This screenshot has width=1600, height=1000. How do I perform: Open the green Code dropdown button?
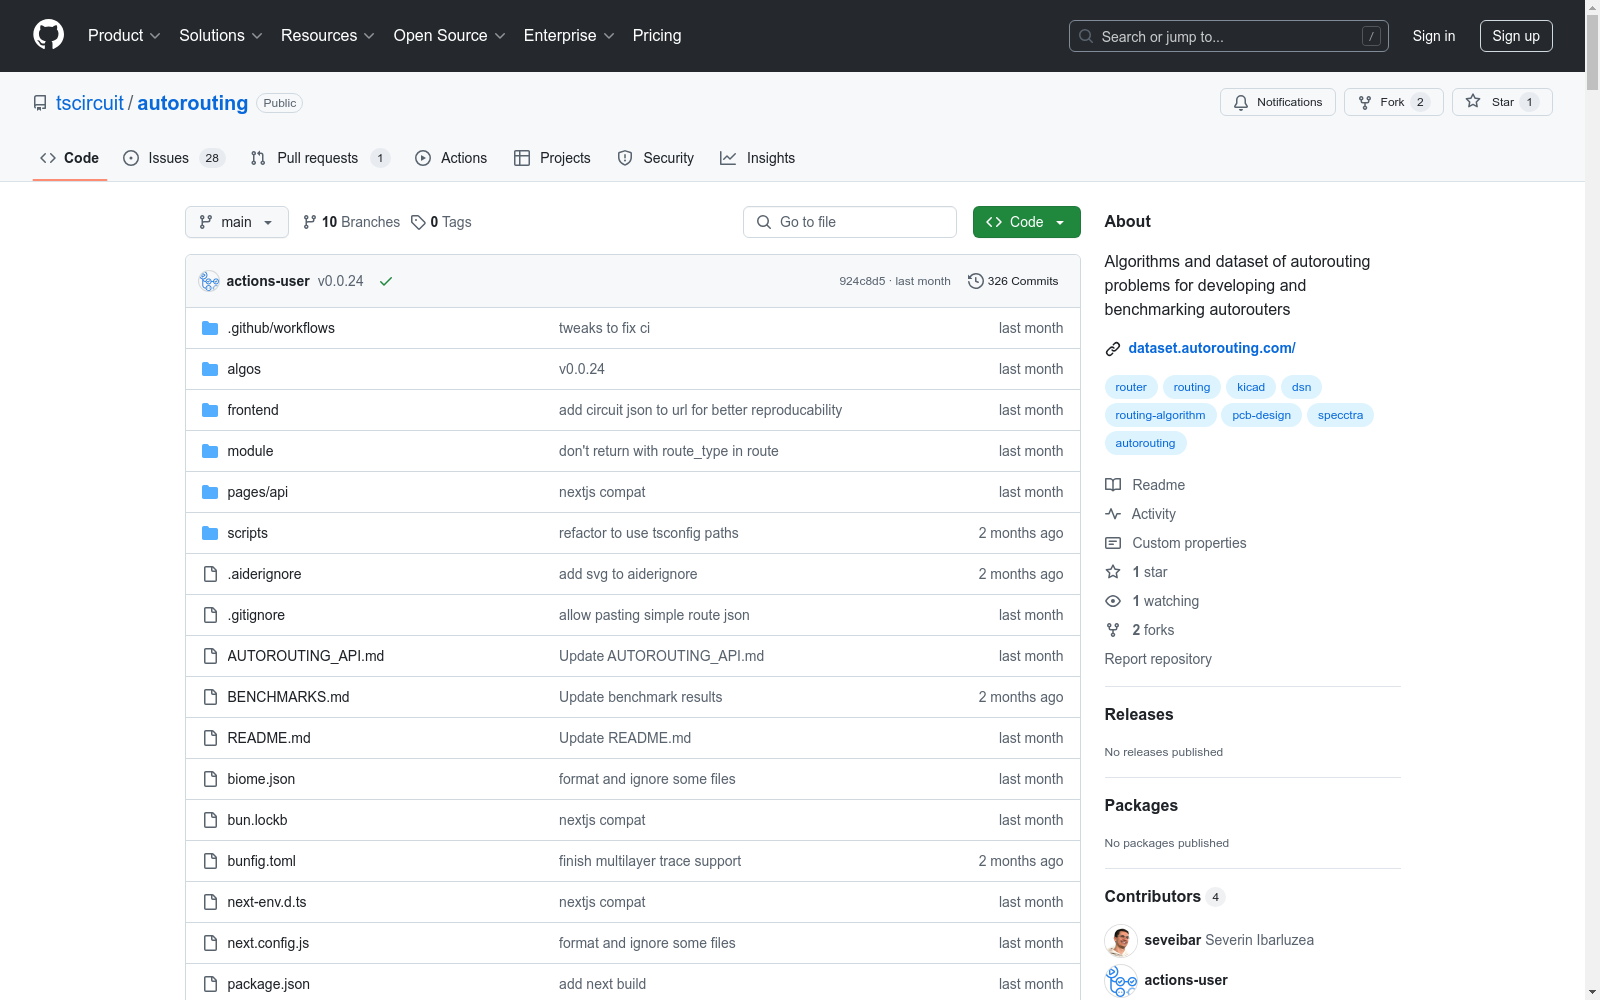[1026, 222]
